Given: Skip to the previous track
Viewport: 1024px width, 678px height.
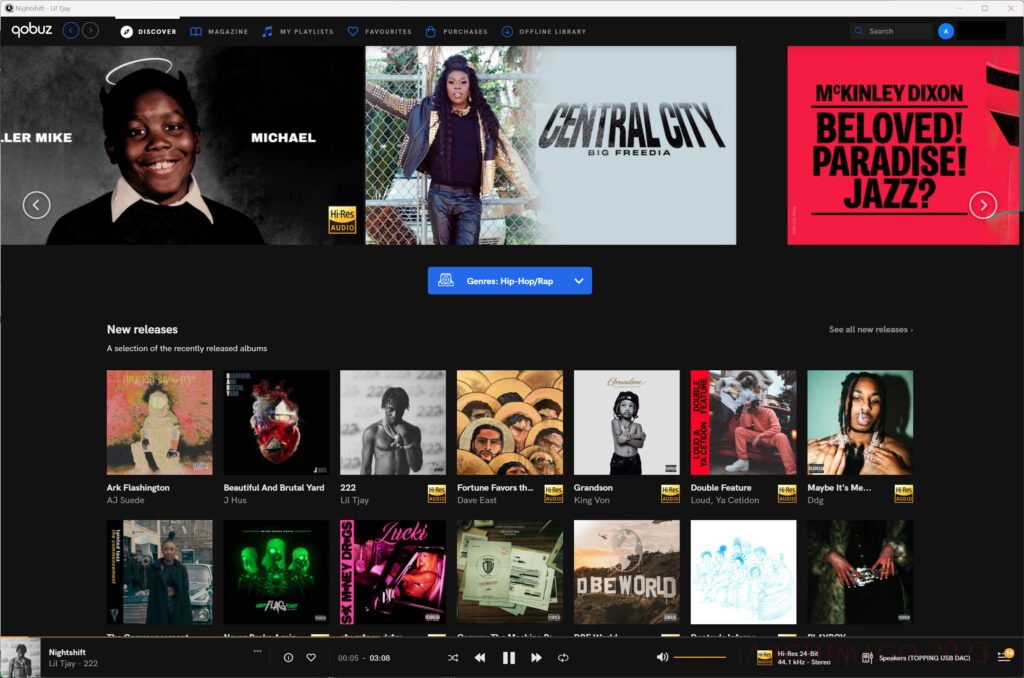Looking at the screenshot, I should tap(480, 658).
